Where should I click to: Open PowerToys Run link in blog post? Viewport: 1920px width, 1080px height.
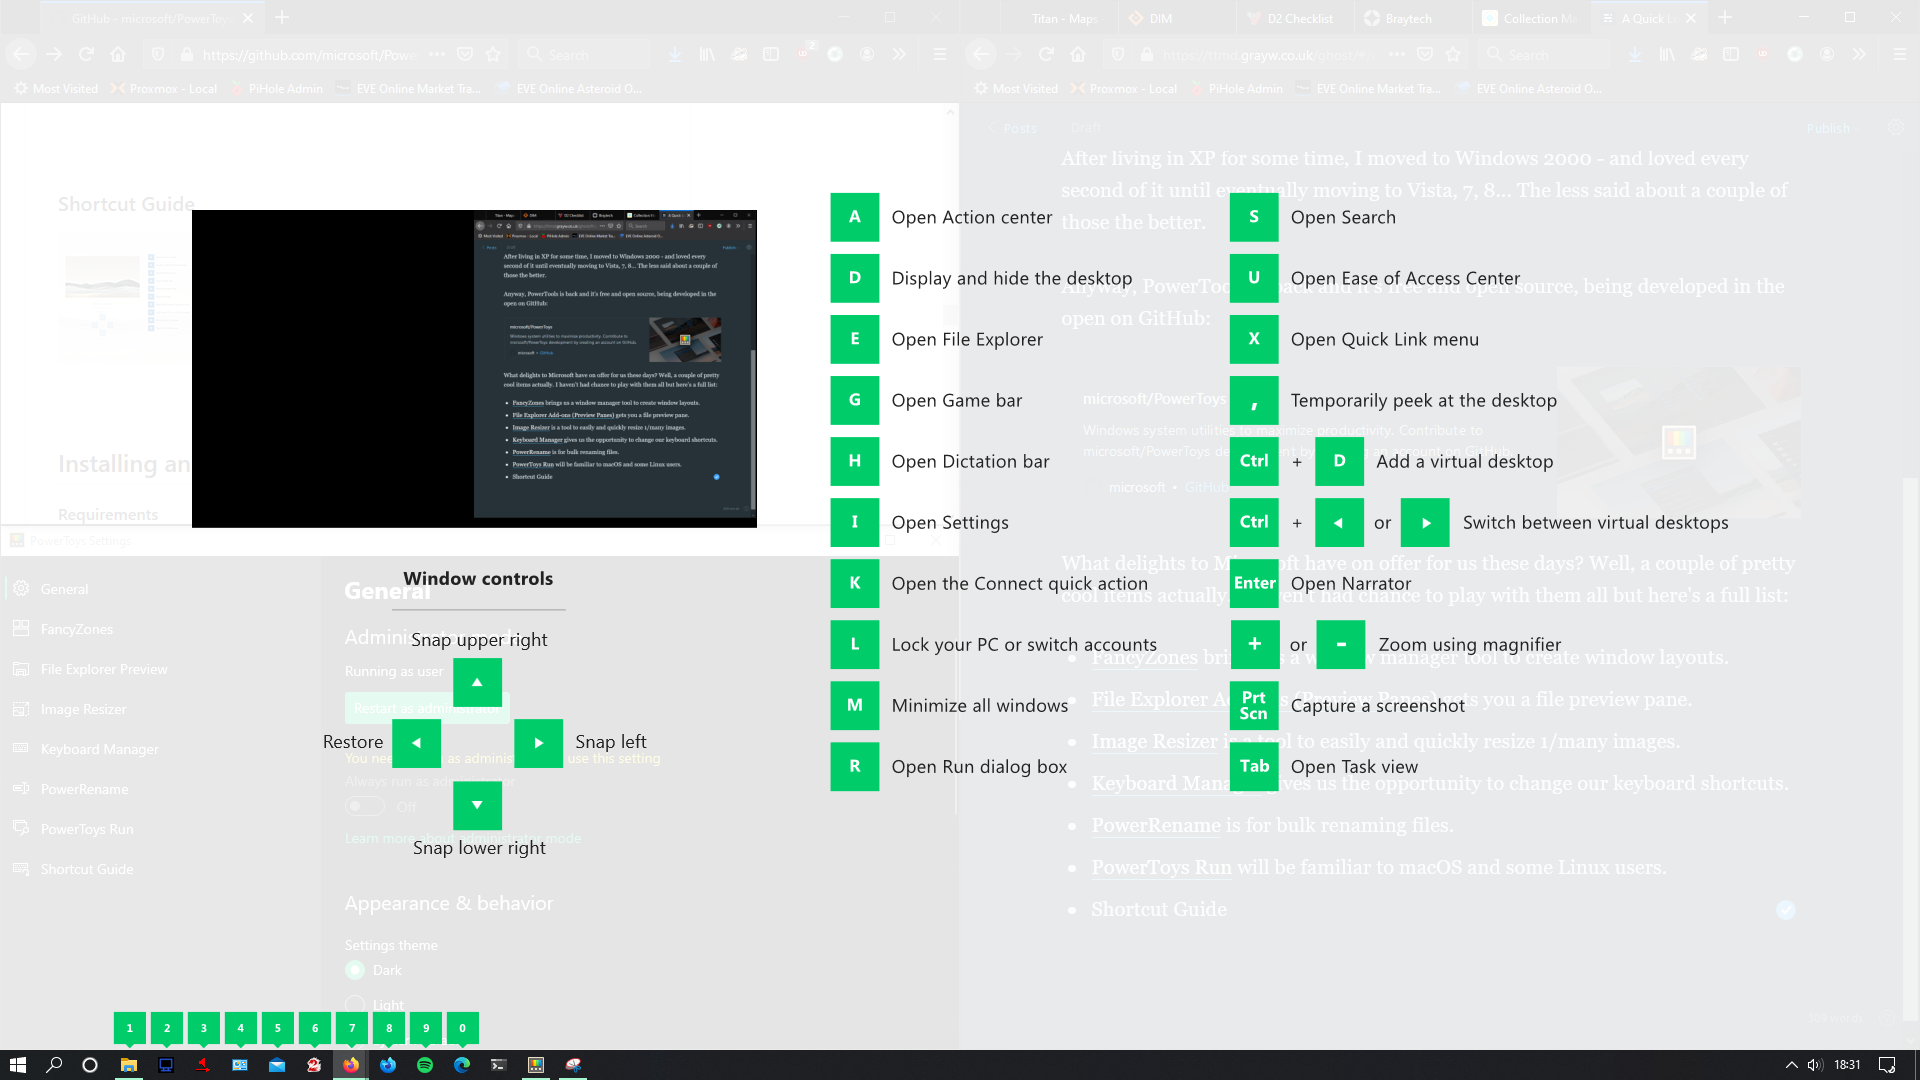(x=1161, y=867)
